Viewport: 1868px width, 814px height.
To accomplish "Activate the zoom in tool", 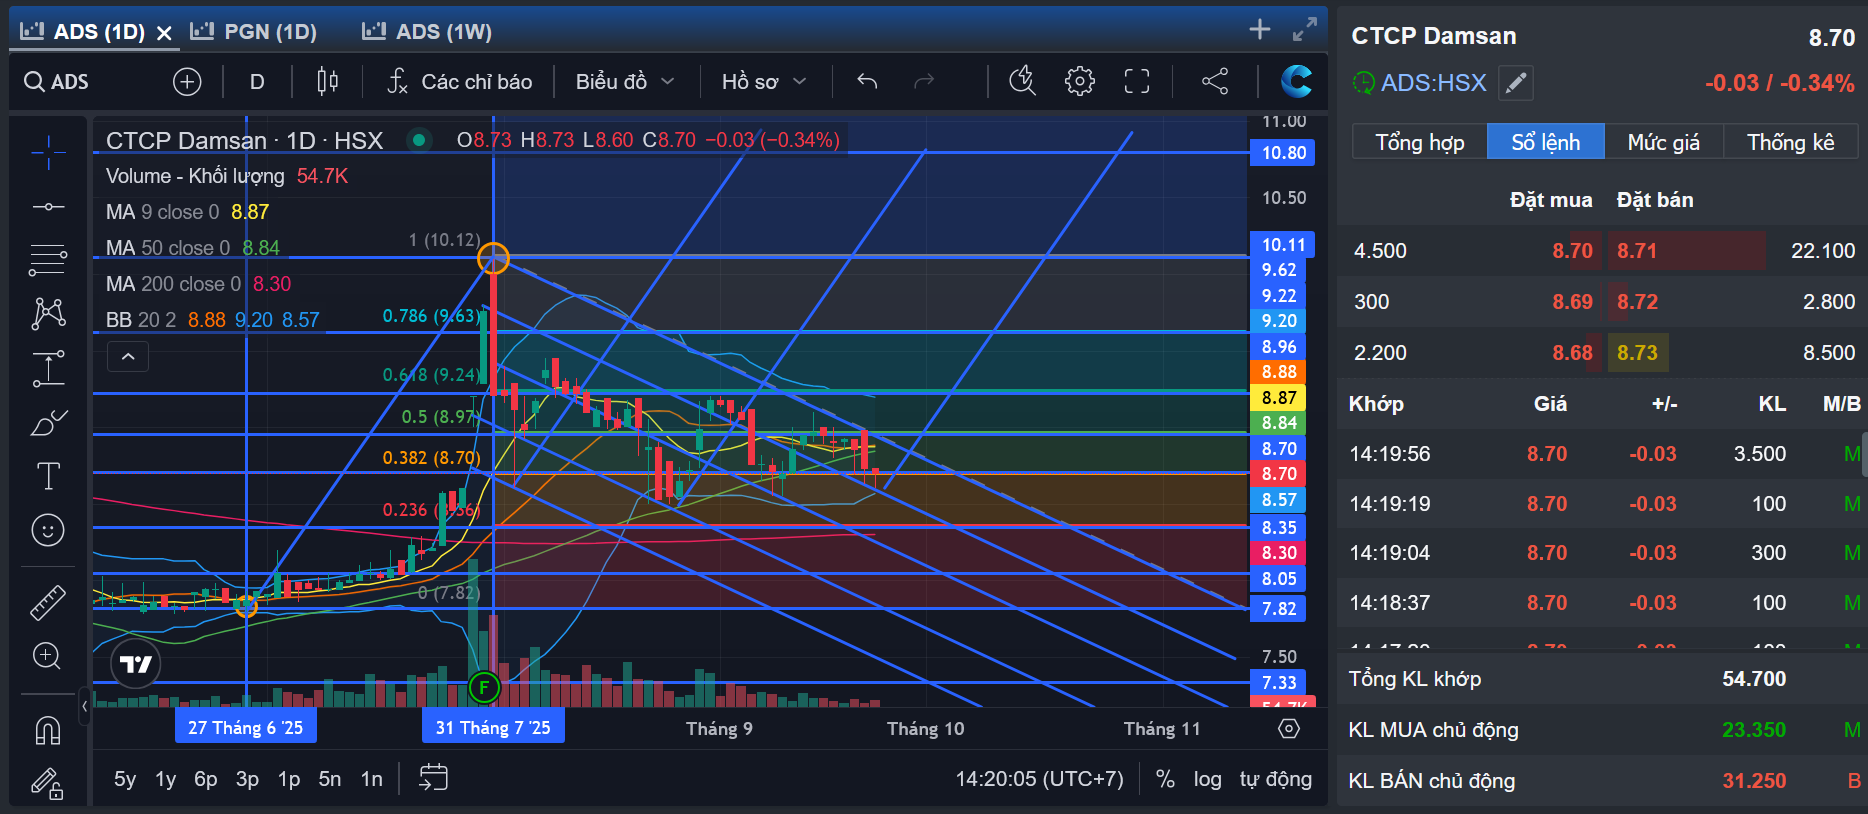I will 48,656.
